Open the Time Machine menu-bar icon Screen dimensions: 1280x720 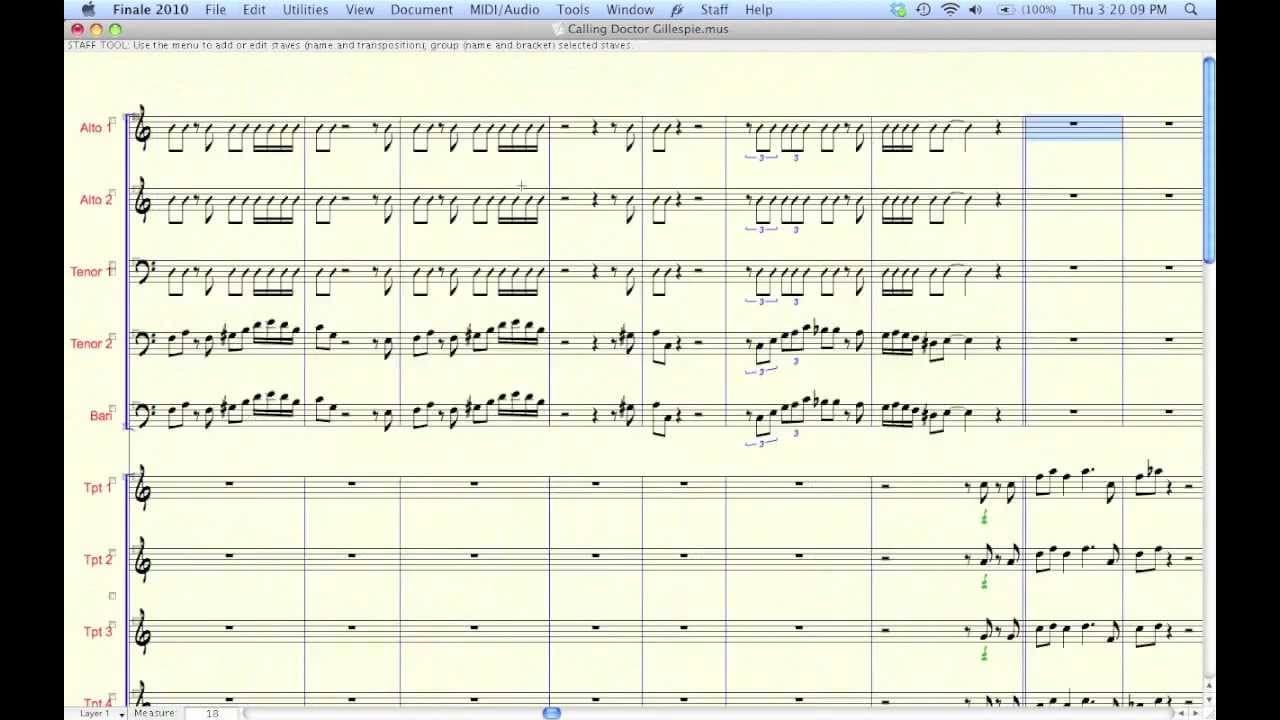923,10
